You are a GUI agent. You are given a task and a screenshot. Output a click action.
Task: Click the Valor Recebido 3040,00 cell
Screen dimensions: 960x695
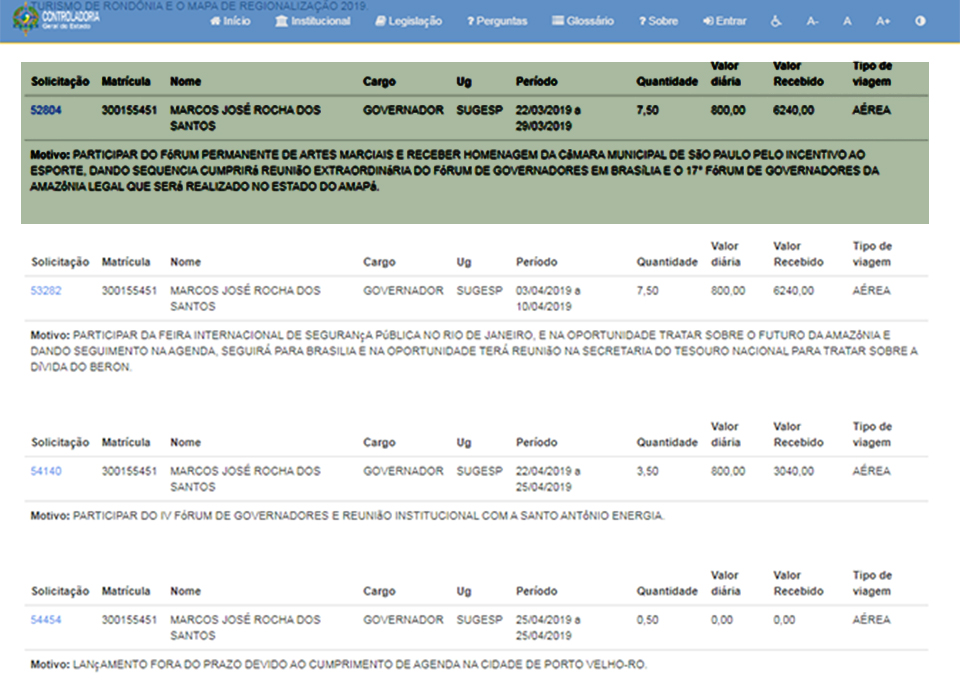(x=793, y=471)
